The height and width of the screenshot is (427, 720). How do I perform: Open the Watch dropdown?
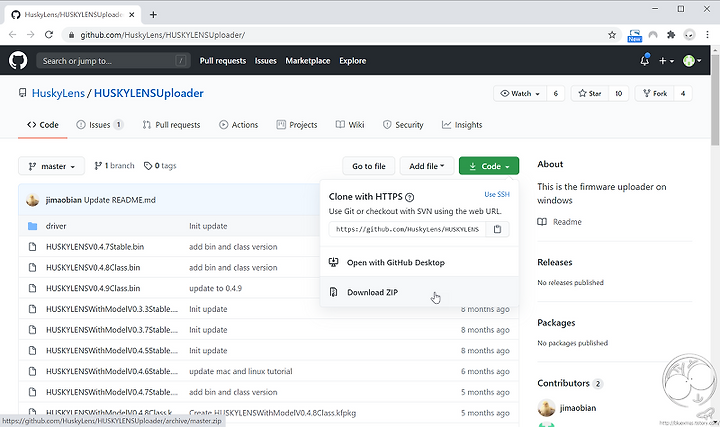point(520,93)
